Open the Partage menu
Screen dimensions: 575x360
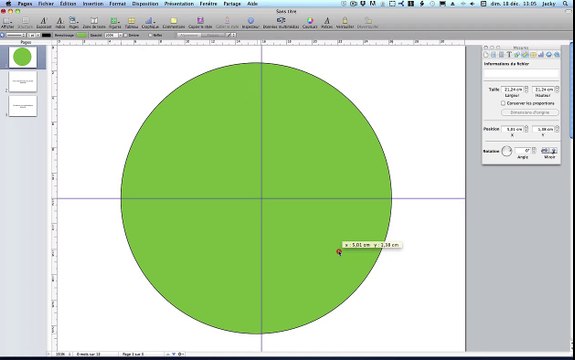[232, 4]
